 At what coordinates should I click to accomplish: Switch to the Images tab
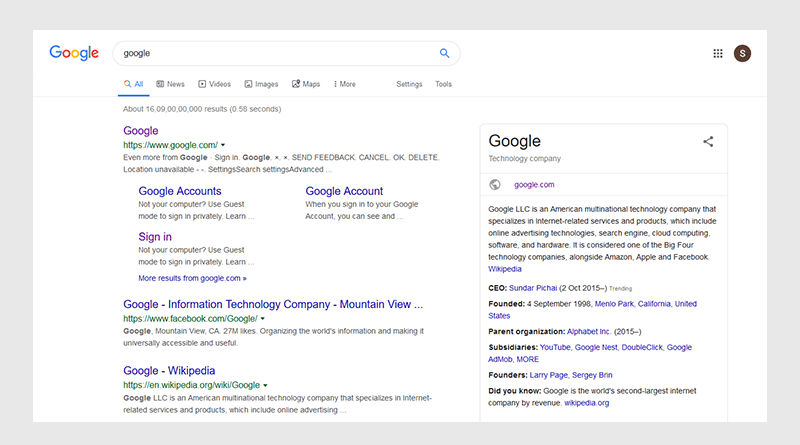coord(261,84)
